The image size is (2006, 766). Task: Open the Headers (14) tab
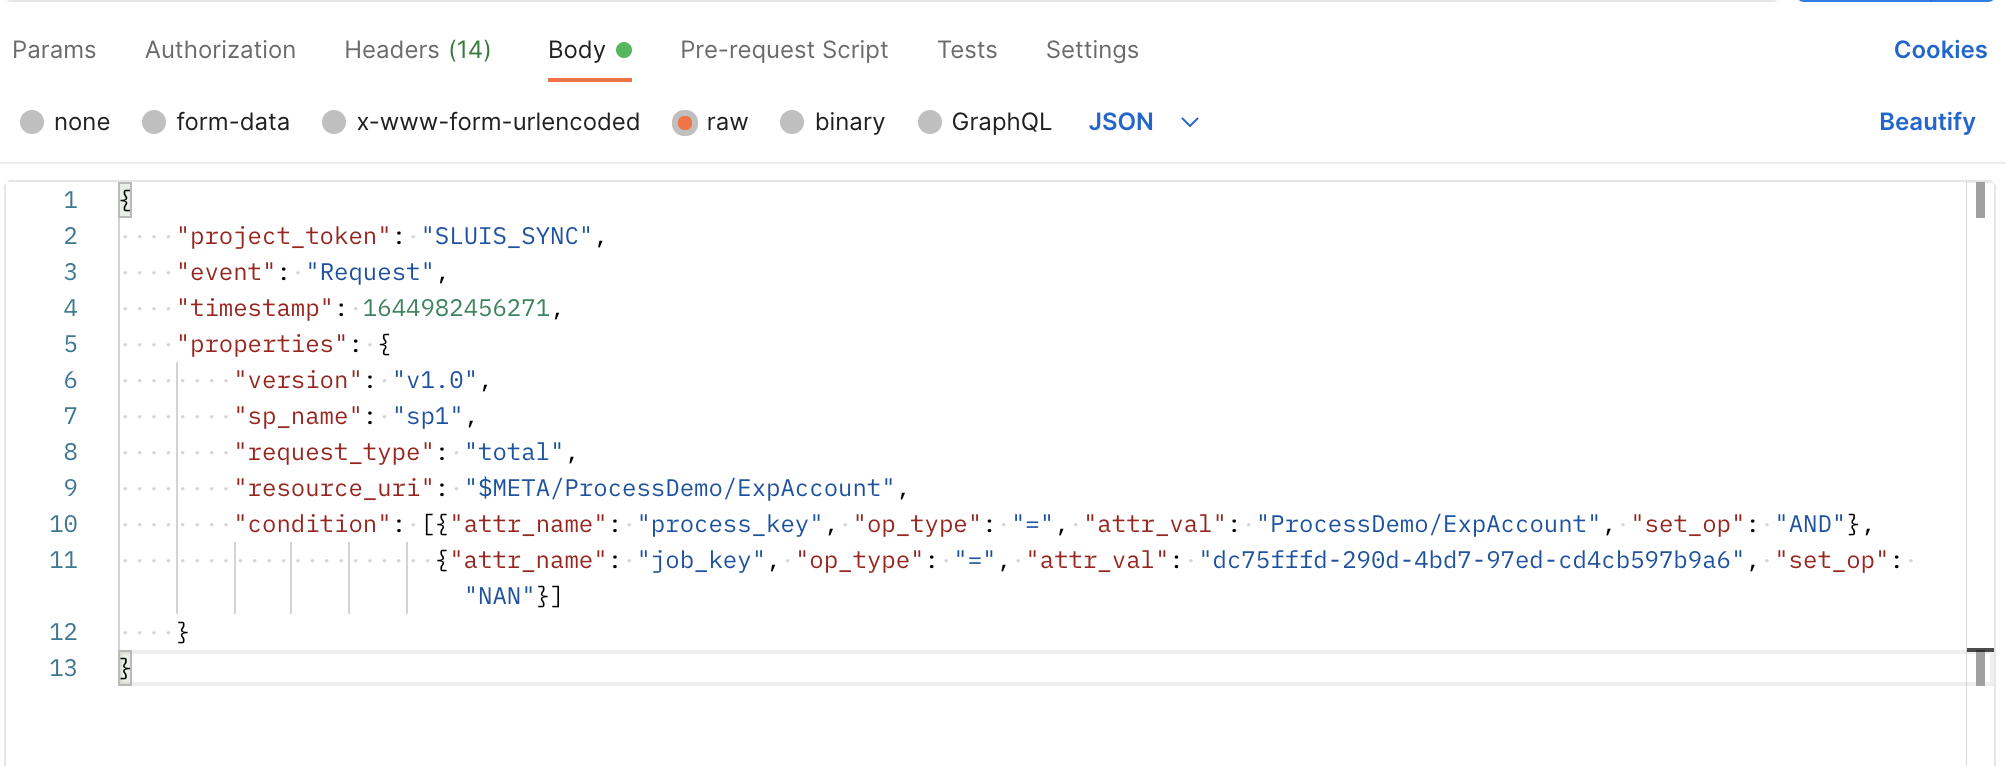tap(417, 50)
